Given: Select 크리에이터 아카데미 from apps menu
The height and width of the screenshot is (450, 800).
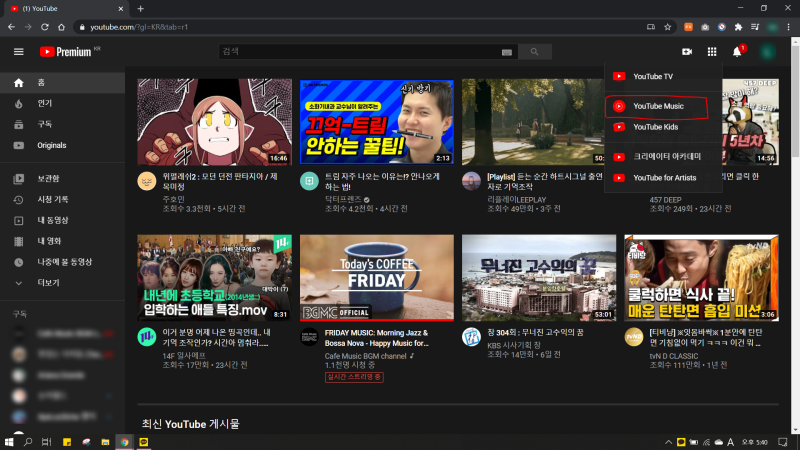Looking at the screenshot, I should pyautogui.click(x=663, y=157).
